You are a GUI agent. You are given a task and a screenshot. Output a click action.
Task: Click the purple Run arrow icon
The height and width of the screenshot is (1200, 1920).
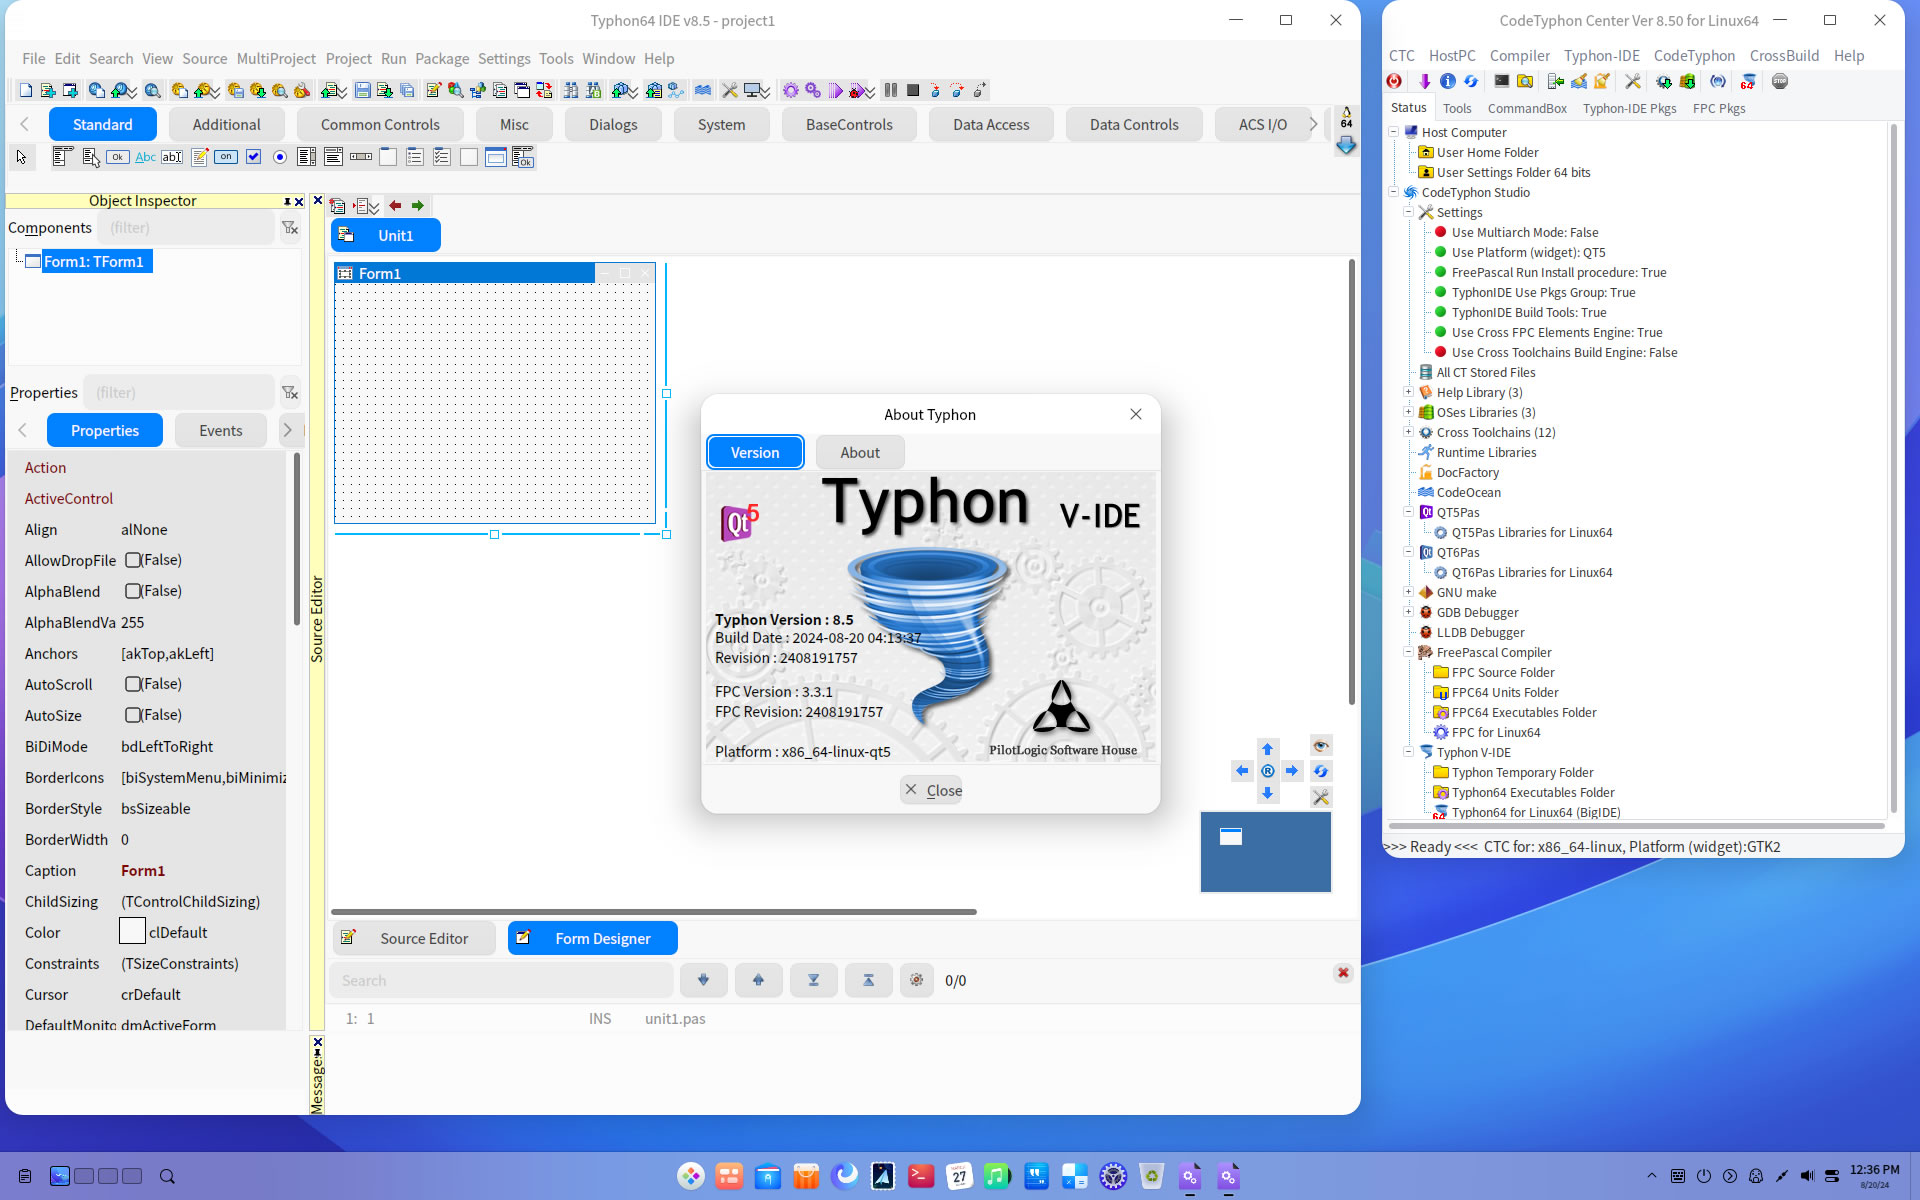[x=836, y=91]
